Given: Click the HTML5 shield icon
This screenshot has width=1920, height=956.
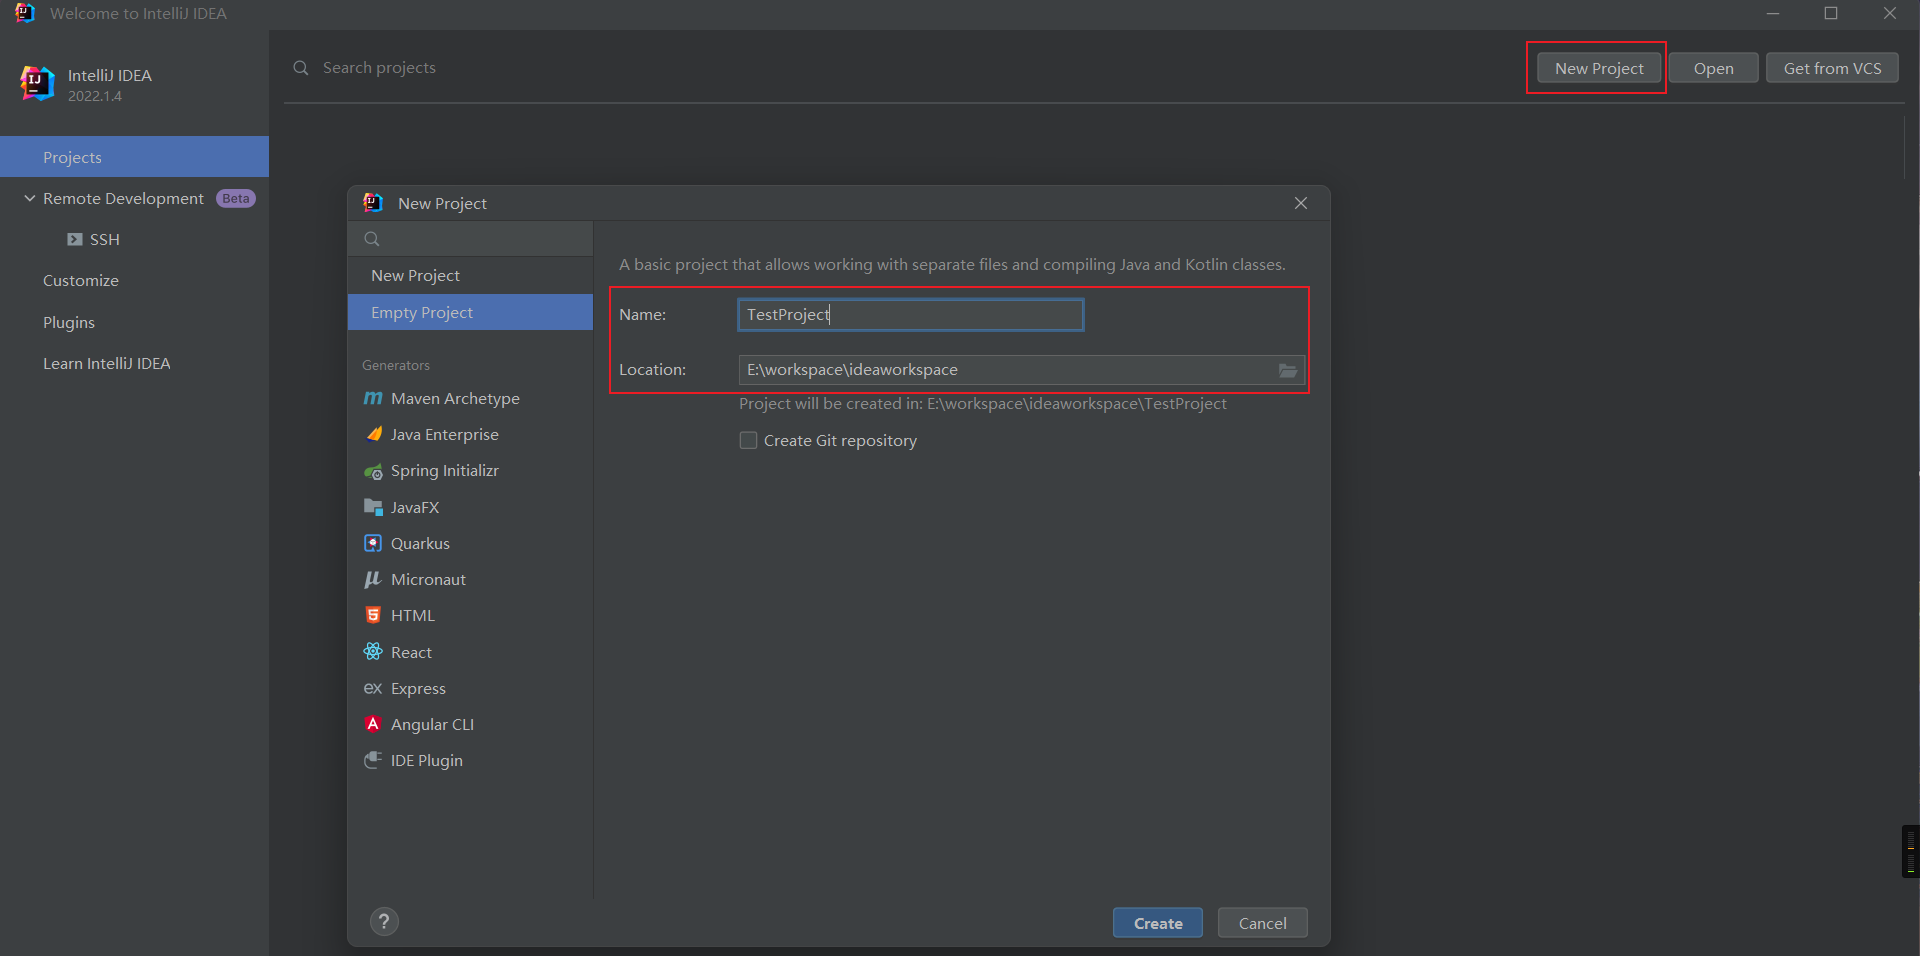Looking at the screenshot, I should coord(373,615).
